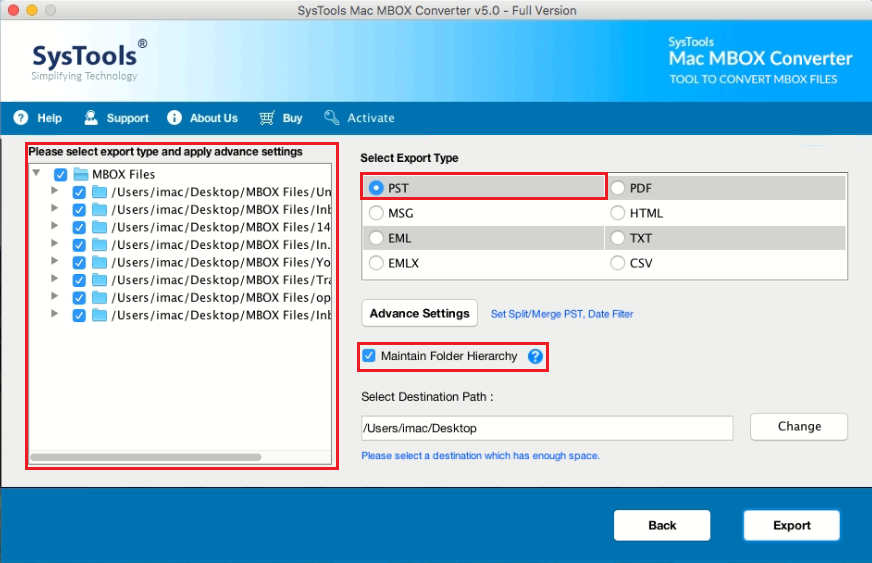Open Help via the question-mark toolbar icon

(x=21, y=118)
